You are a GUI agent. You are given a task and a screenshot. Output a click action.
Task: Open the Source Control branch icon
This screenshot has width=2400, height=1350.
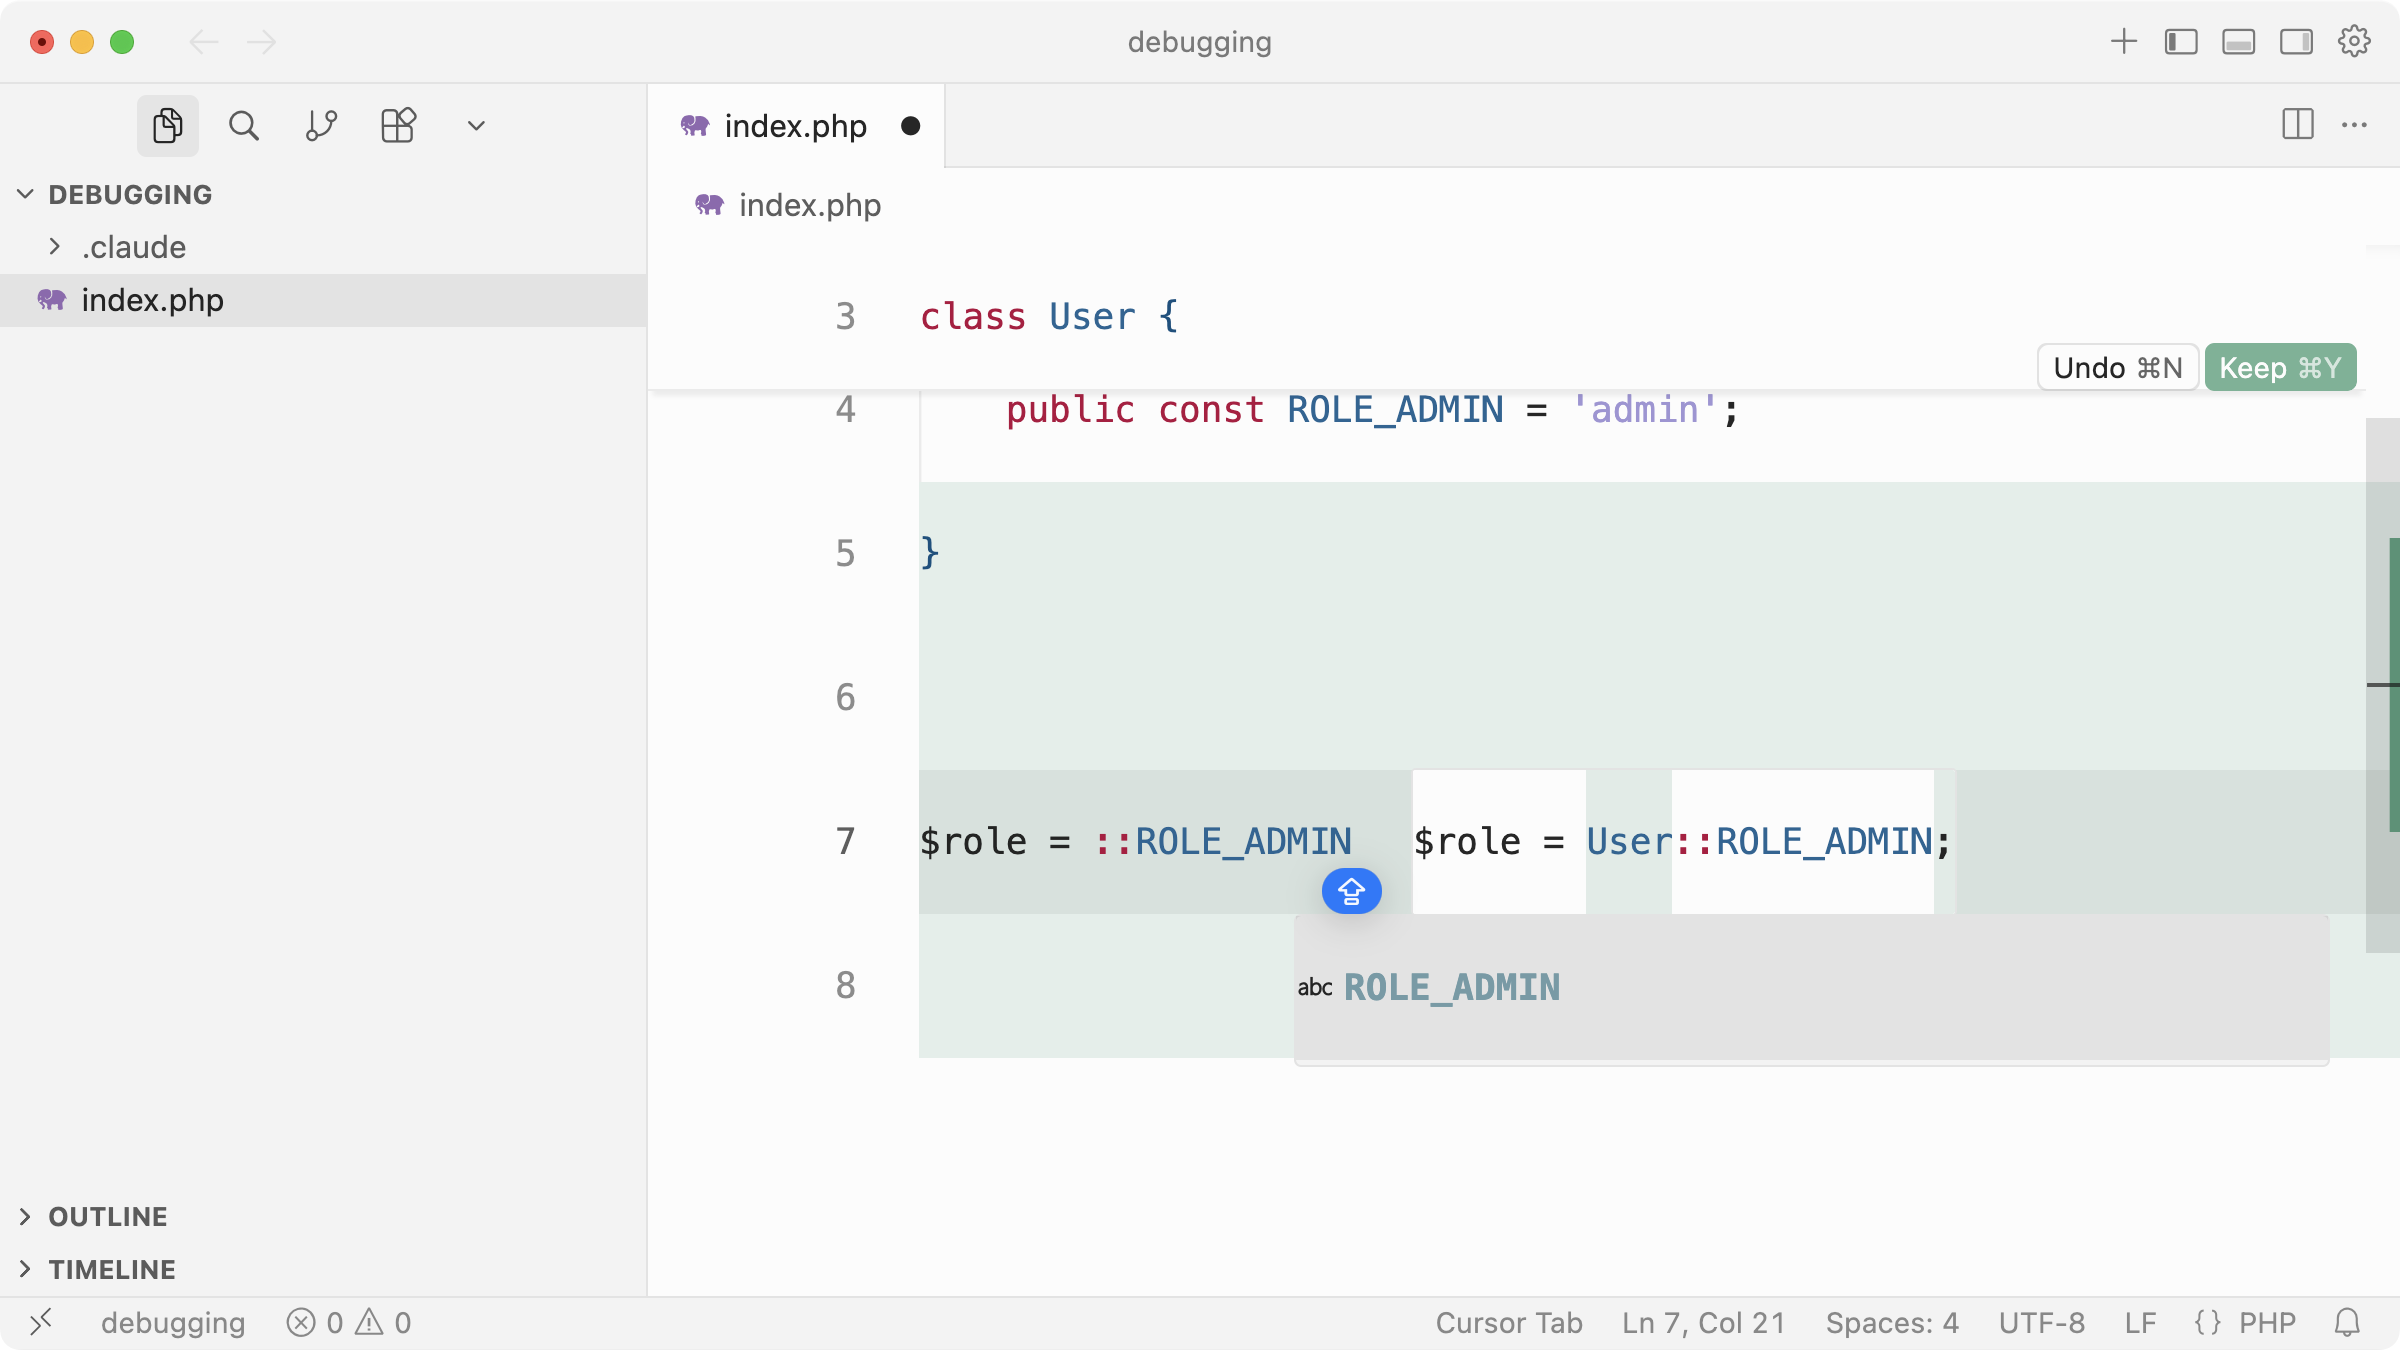321,126
